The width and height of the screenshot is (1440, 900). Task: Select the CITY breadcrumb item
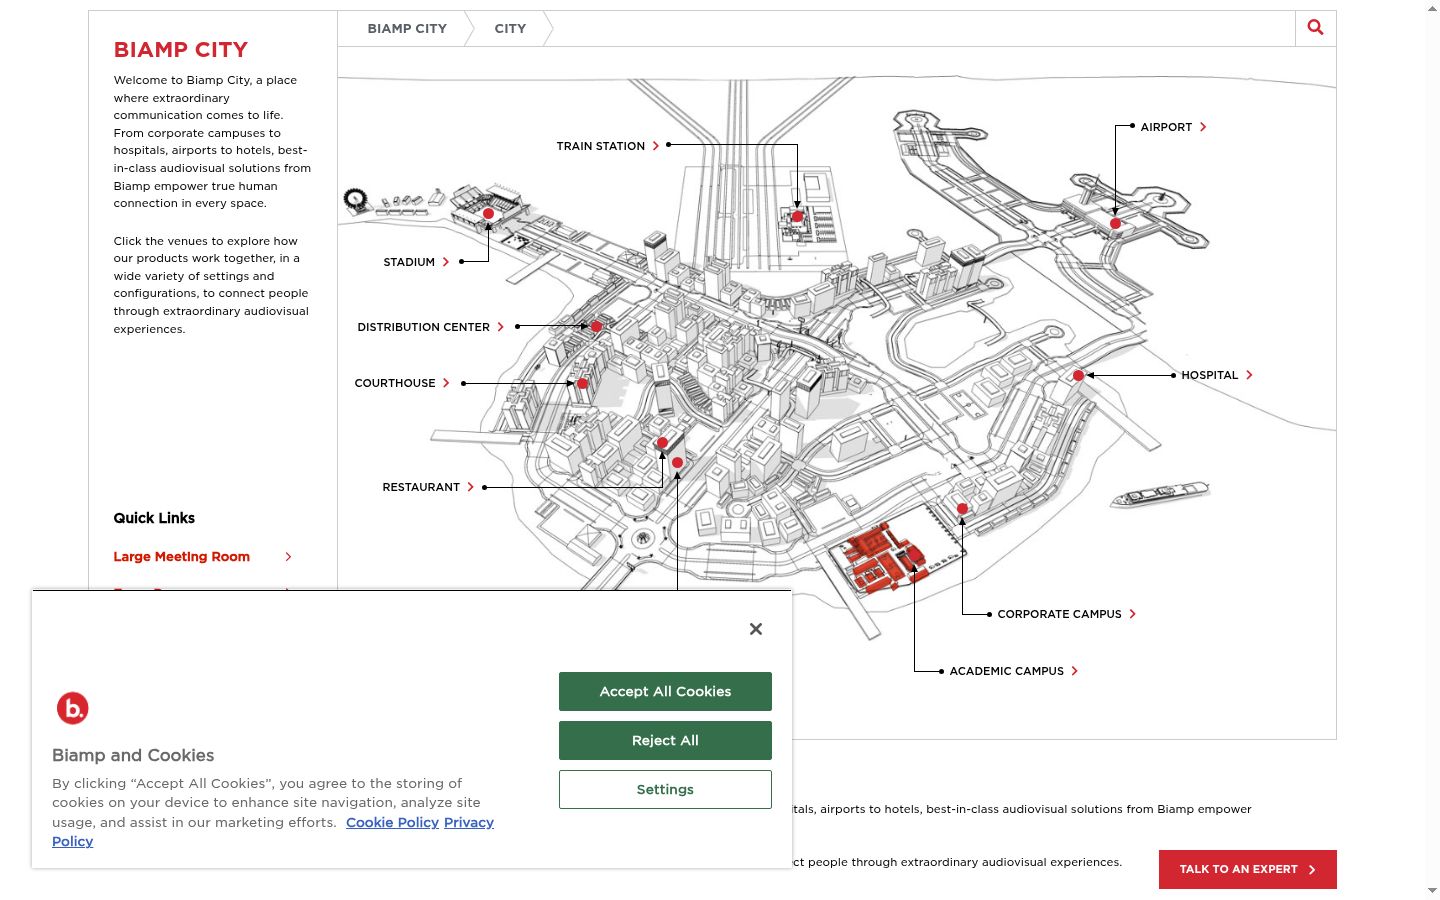(x=510, y=28)
